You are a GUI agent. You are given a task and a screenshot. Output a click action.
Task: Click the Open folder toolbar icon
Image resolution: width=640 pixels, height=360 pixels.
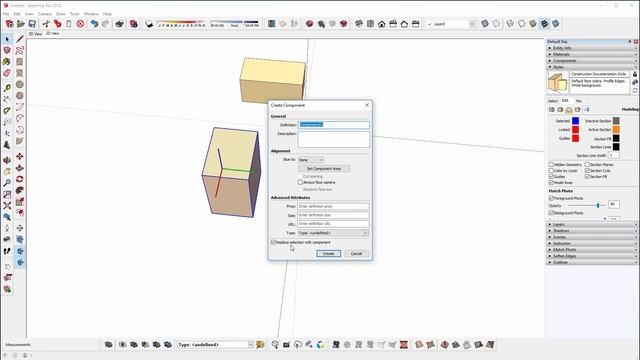21,24
